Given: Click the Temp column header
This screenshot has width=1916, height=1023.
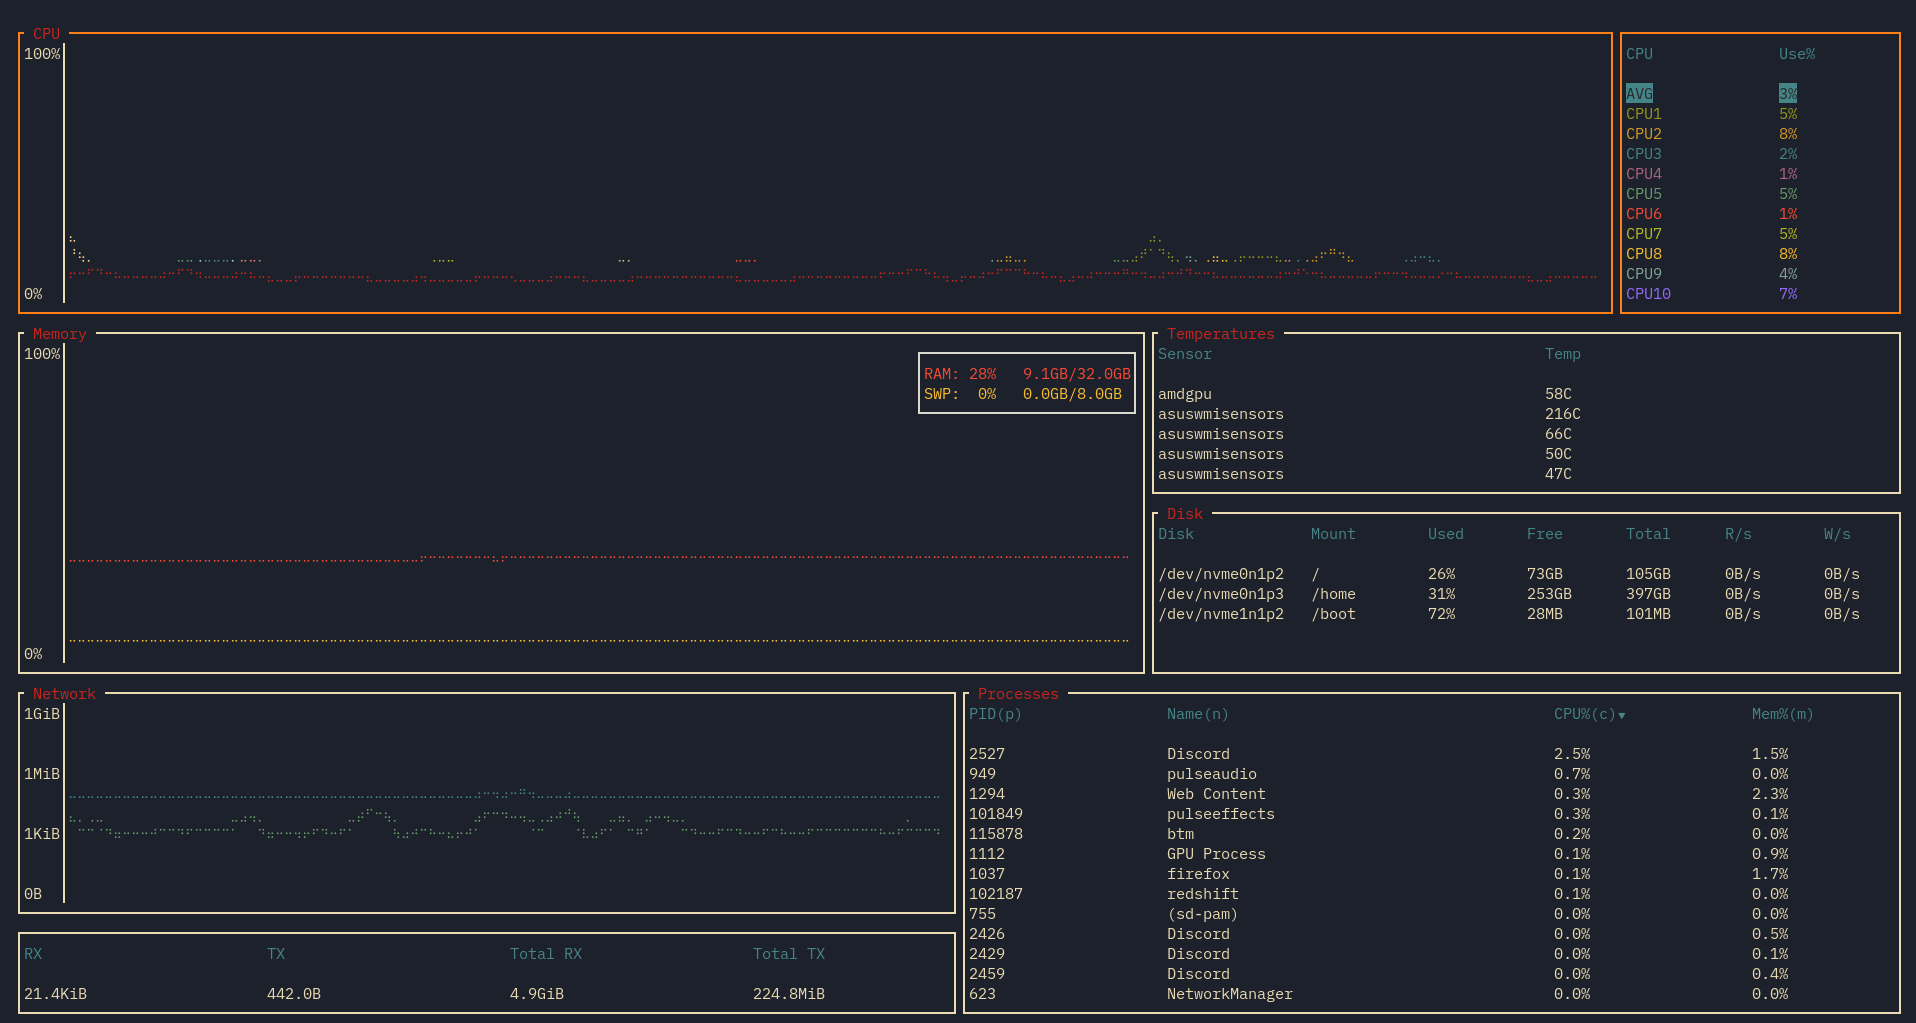Looking at the screenshot, I should tap(1562, 354).
